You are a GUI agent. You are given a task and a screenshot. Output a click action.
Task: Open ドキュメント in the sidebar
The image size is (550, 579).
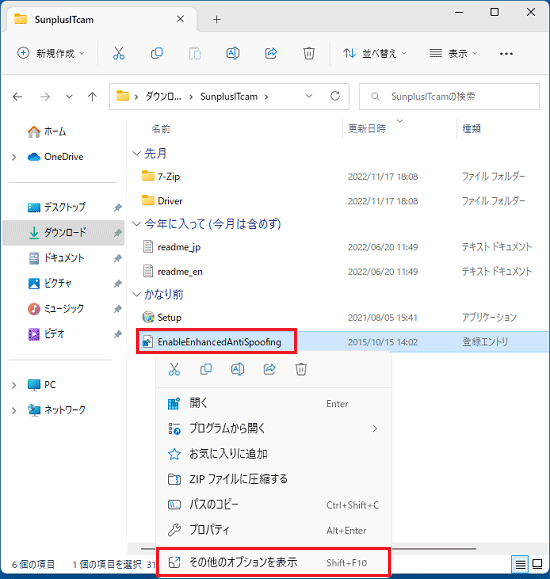coord(57,258)
